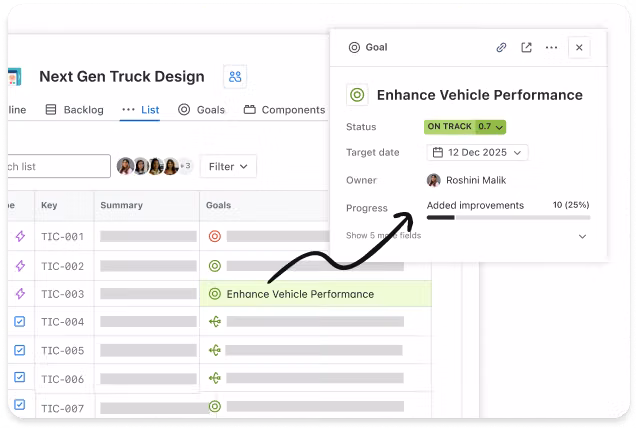Copy goal link using the link icon
636x428 pixels.
[501, 47]
